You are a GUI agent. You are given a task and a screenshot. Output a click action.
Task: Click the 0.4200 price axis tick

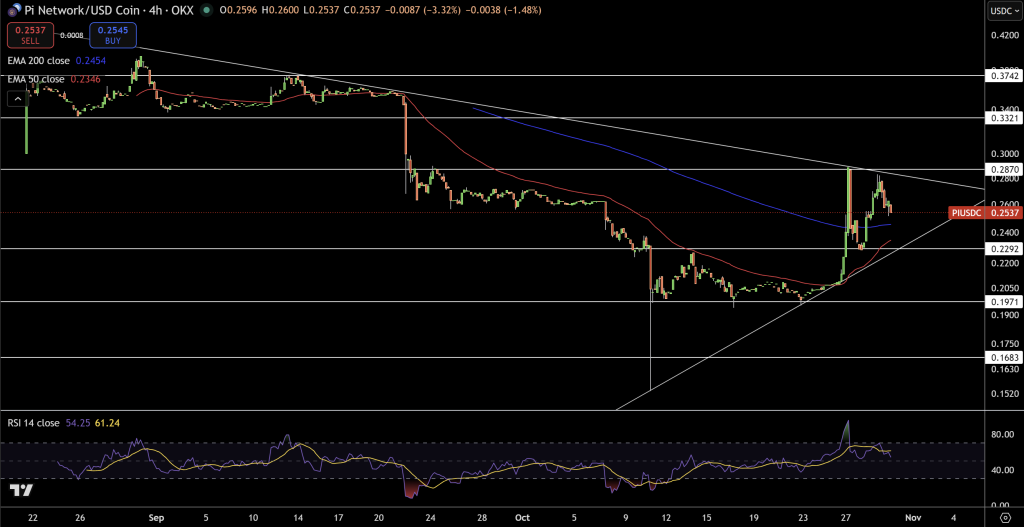tap(1003, 37)
